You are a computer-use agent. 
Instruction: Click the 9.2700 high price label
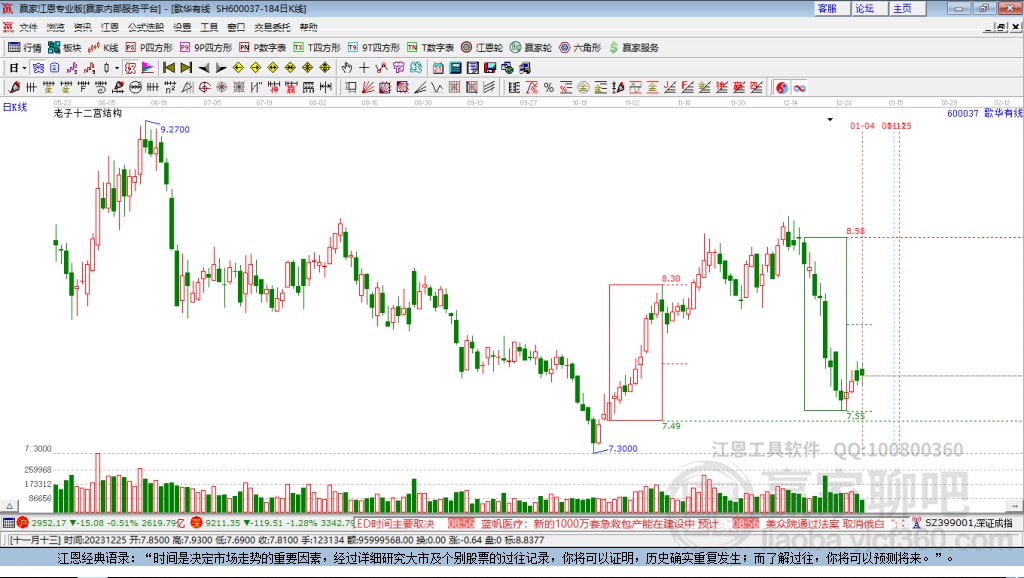point(175,129)
